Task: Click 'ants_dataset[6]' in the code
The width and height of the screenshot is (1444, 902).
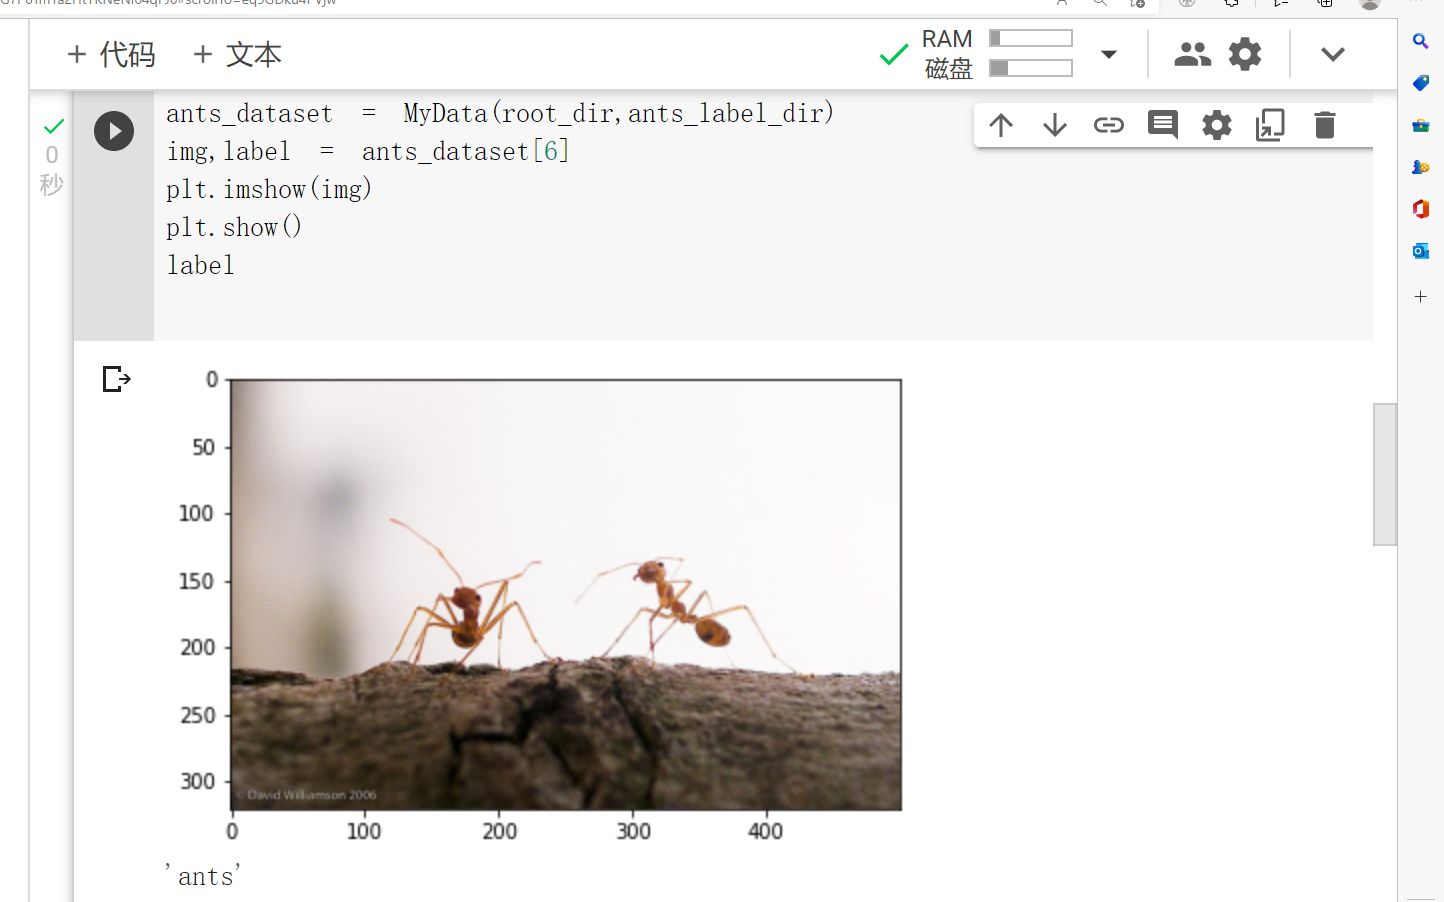Action: 465,151
